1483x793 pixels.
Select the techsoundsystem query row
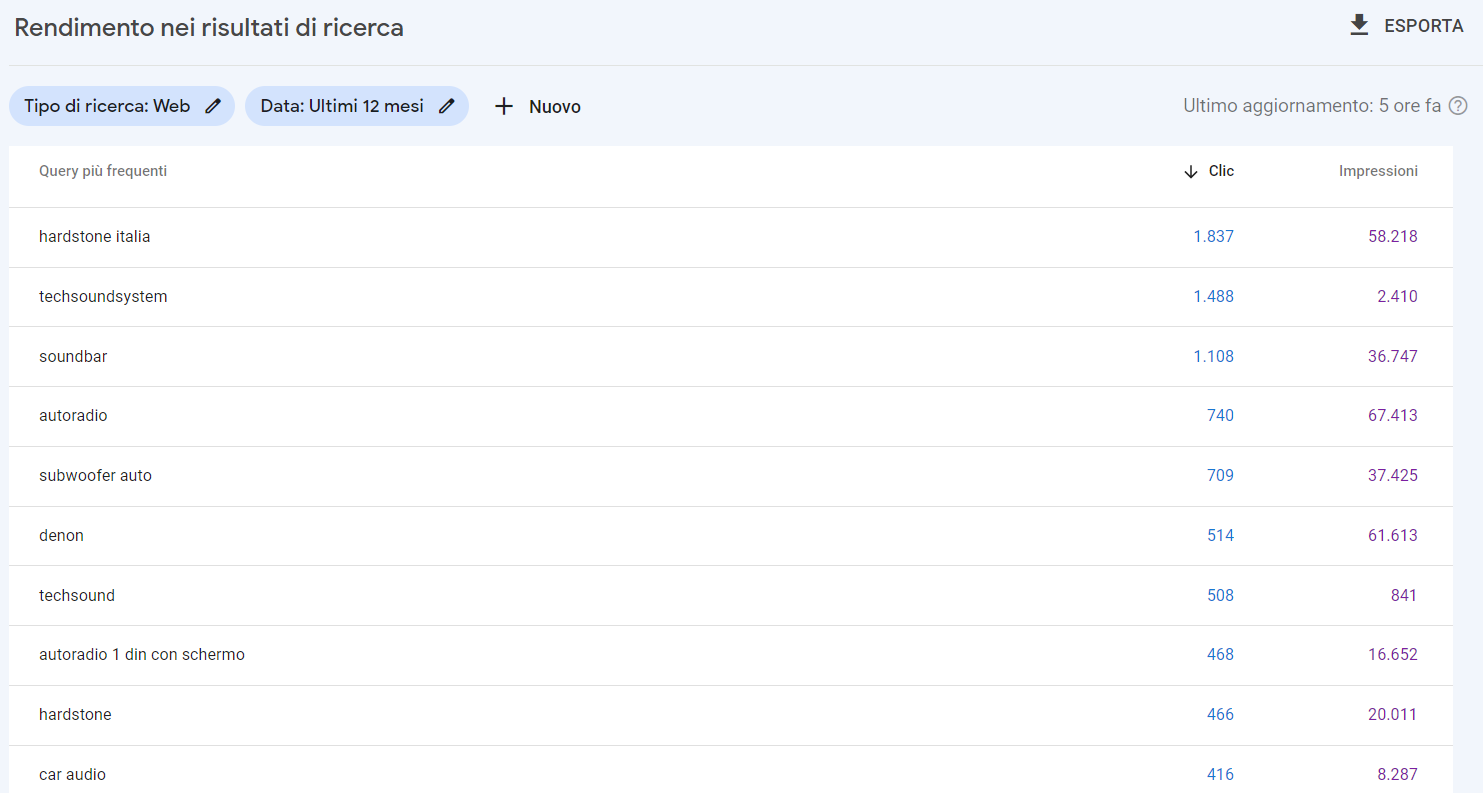pyautogui.click(x=731, y=297)
